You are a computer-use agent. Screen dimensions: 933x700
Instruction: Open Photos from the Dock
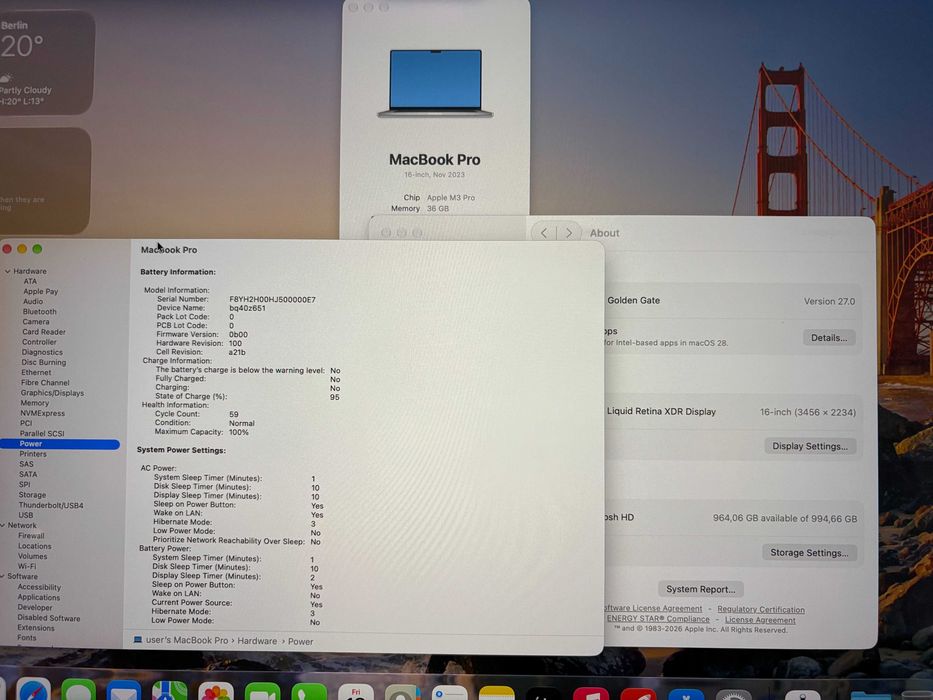pyautogui.click(x=216, y=692)
